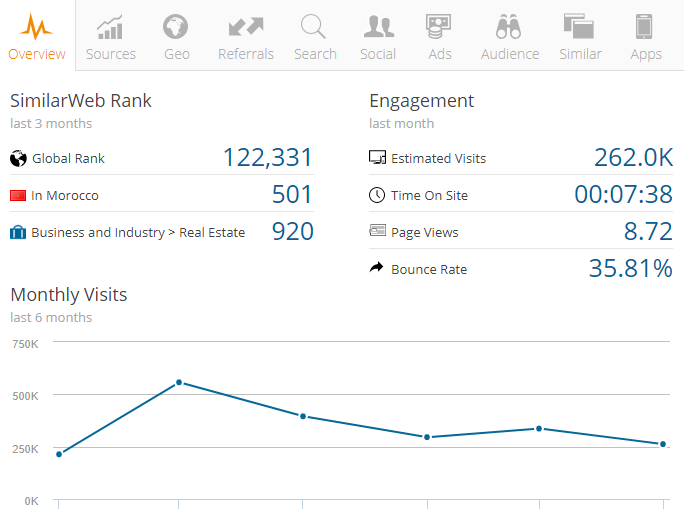This screenshot has height=511, width=684.
Task: Click the last data point on visits chart
Action: (662, 444)
